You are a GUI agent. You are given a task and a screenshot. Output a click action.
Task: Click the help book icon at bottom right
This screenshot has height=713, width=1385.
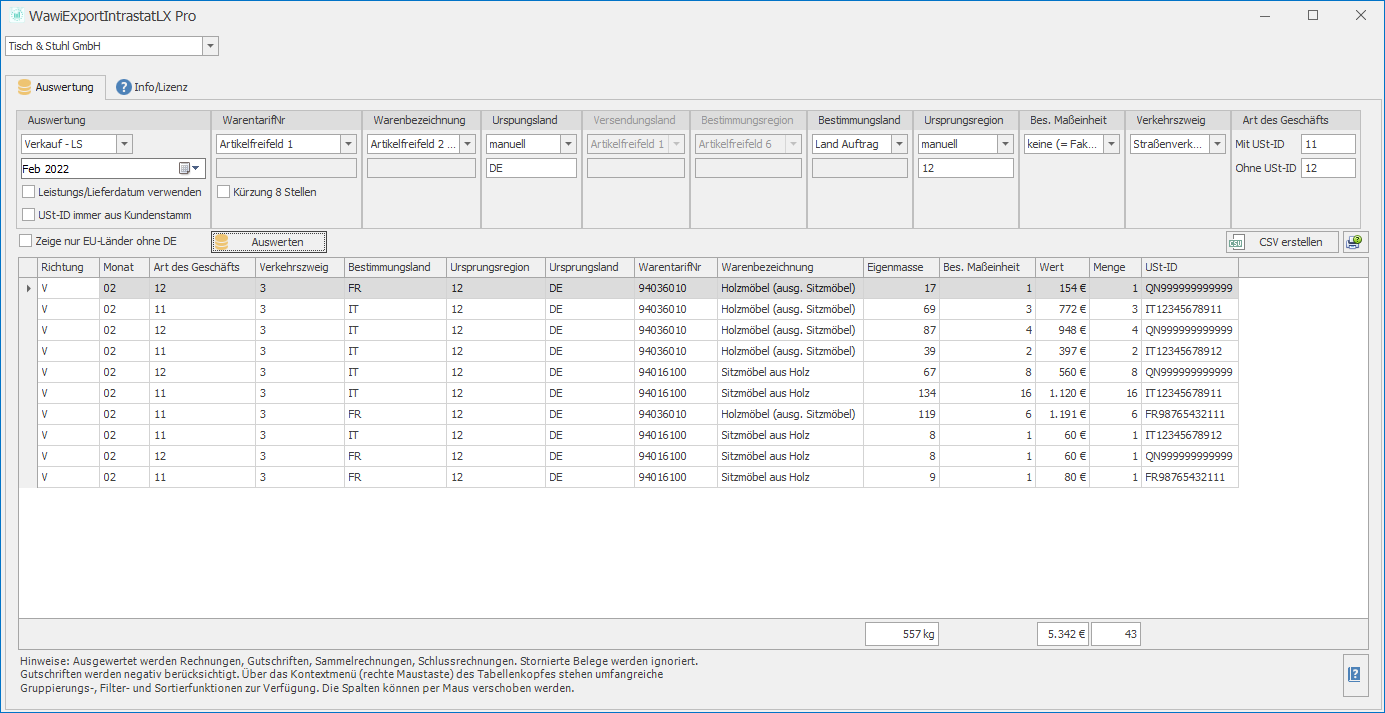1354,675
